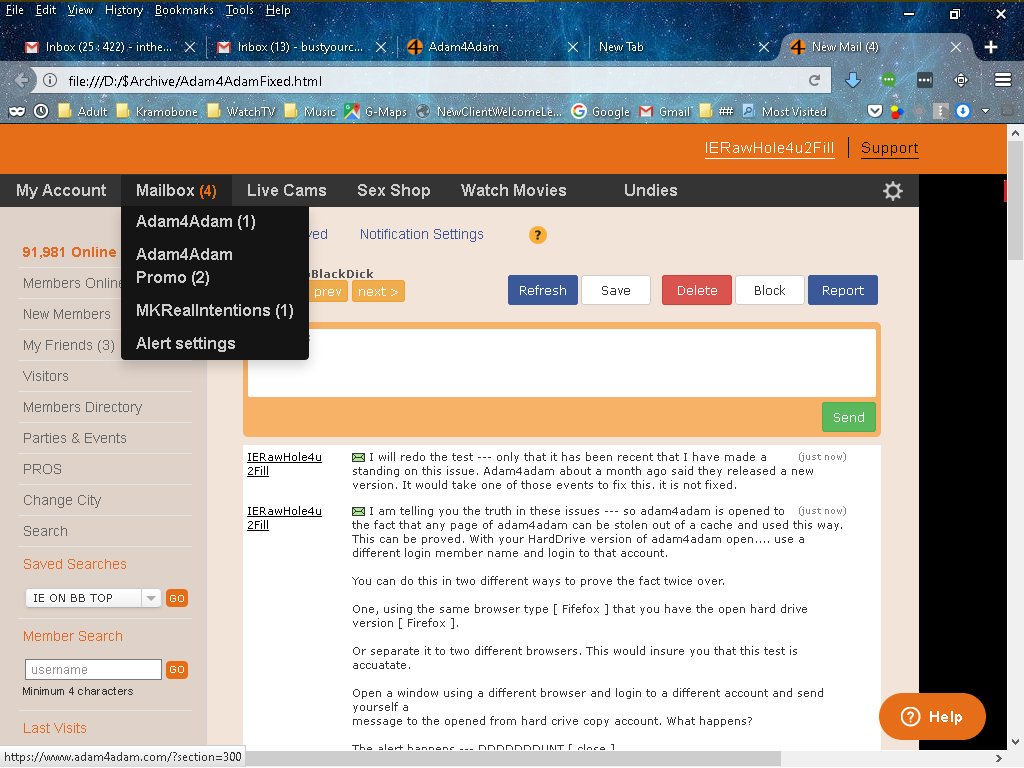Click the GO button next to username field
The height and width of the screenshot is (768, 1024).
(177, 669)
